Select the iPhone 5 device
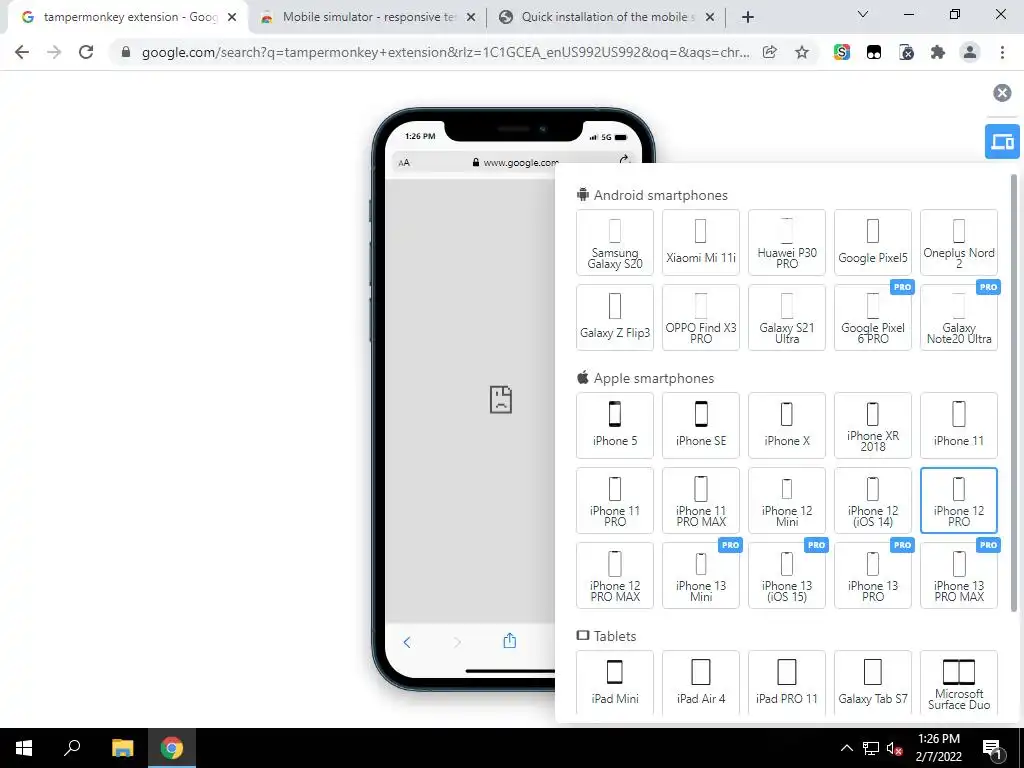Image resolution: width=1024 pixels, height=768 pixels. coord(615,425)
